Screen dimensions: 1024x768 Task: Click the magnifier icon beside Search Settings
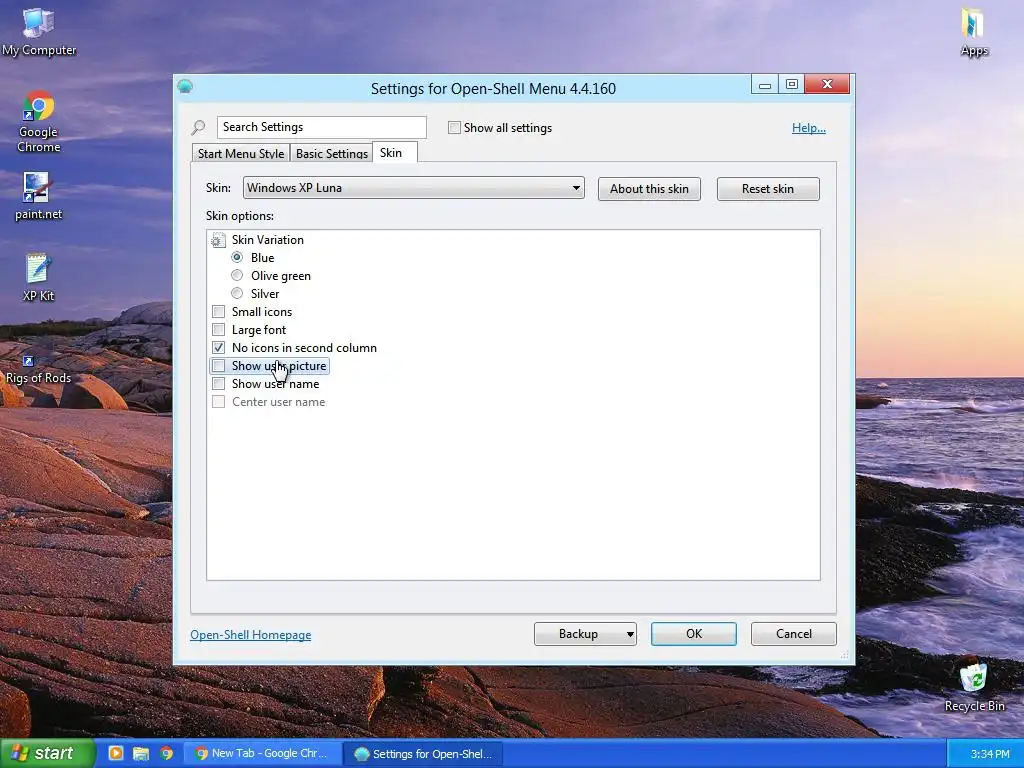199,127
